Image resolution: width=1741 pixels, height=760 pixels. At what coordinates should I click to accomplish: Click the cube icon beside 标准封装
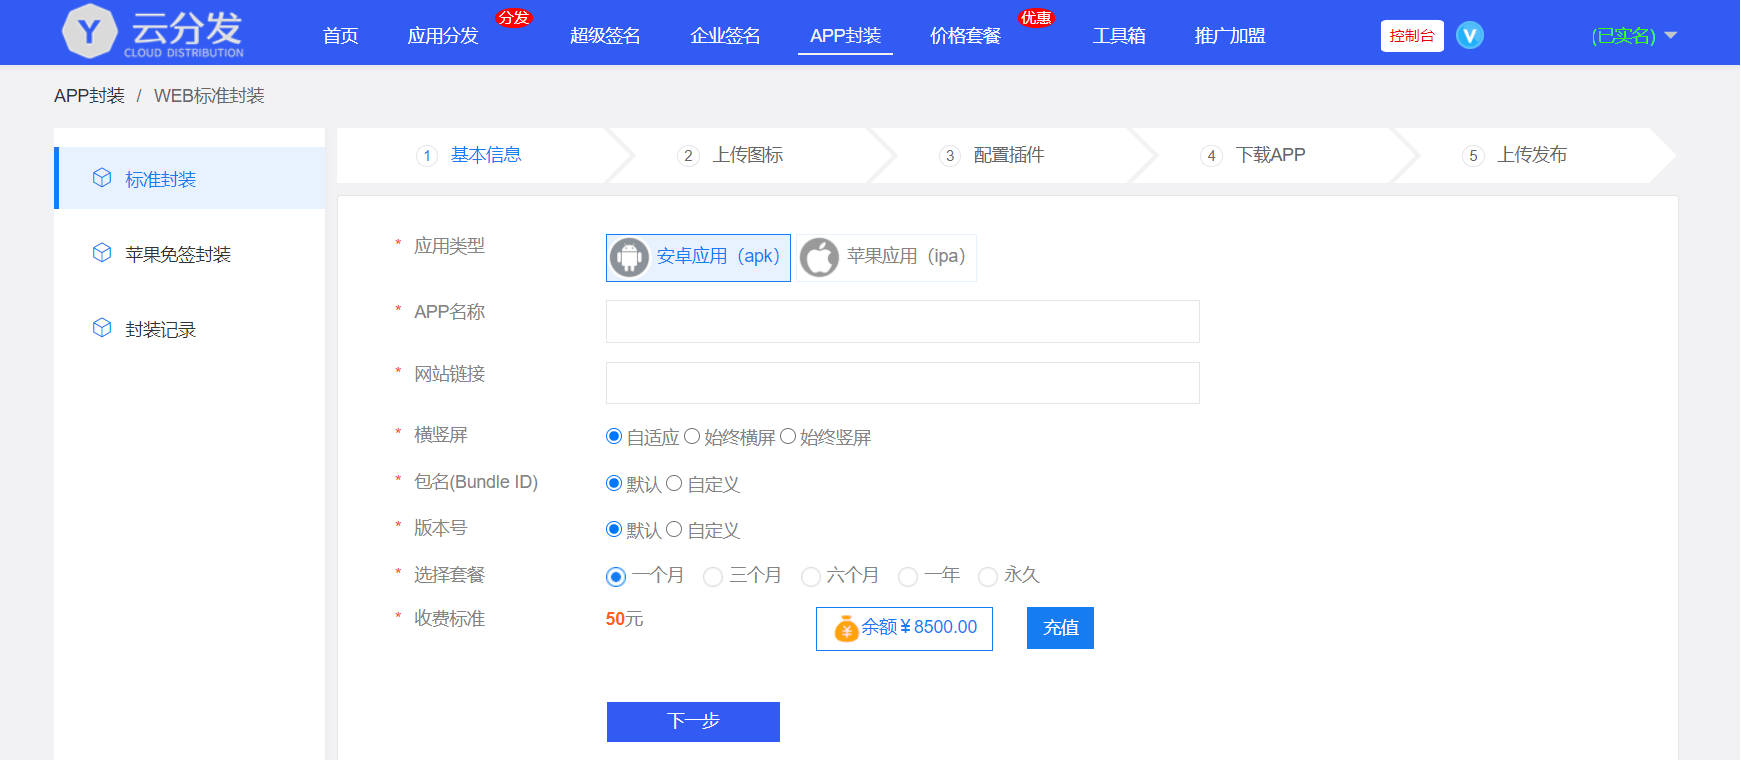pos(102,178)
